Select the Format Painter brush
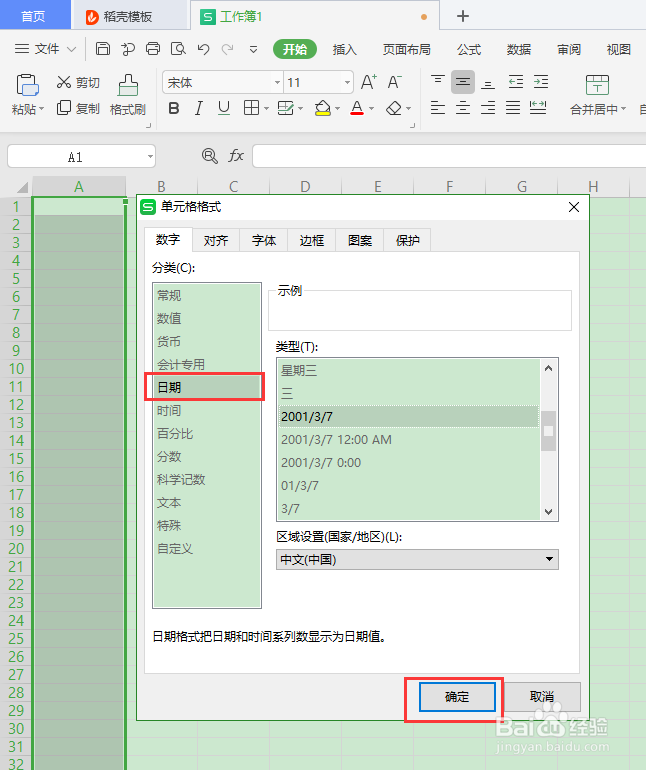646x770 pixels. click(128, 85)
